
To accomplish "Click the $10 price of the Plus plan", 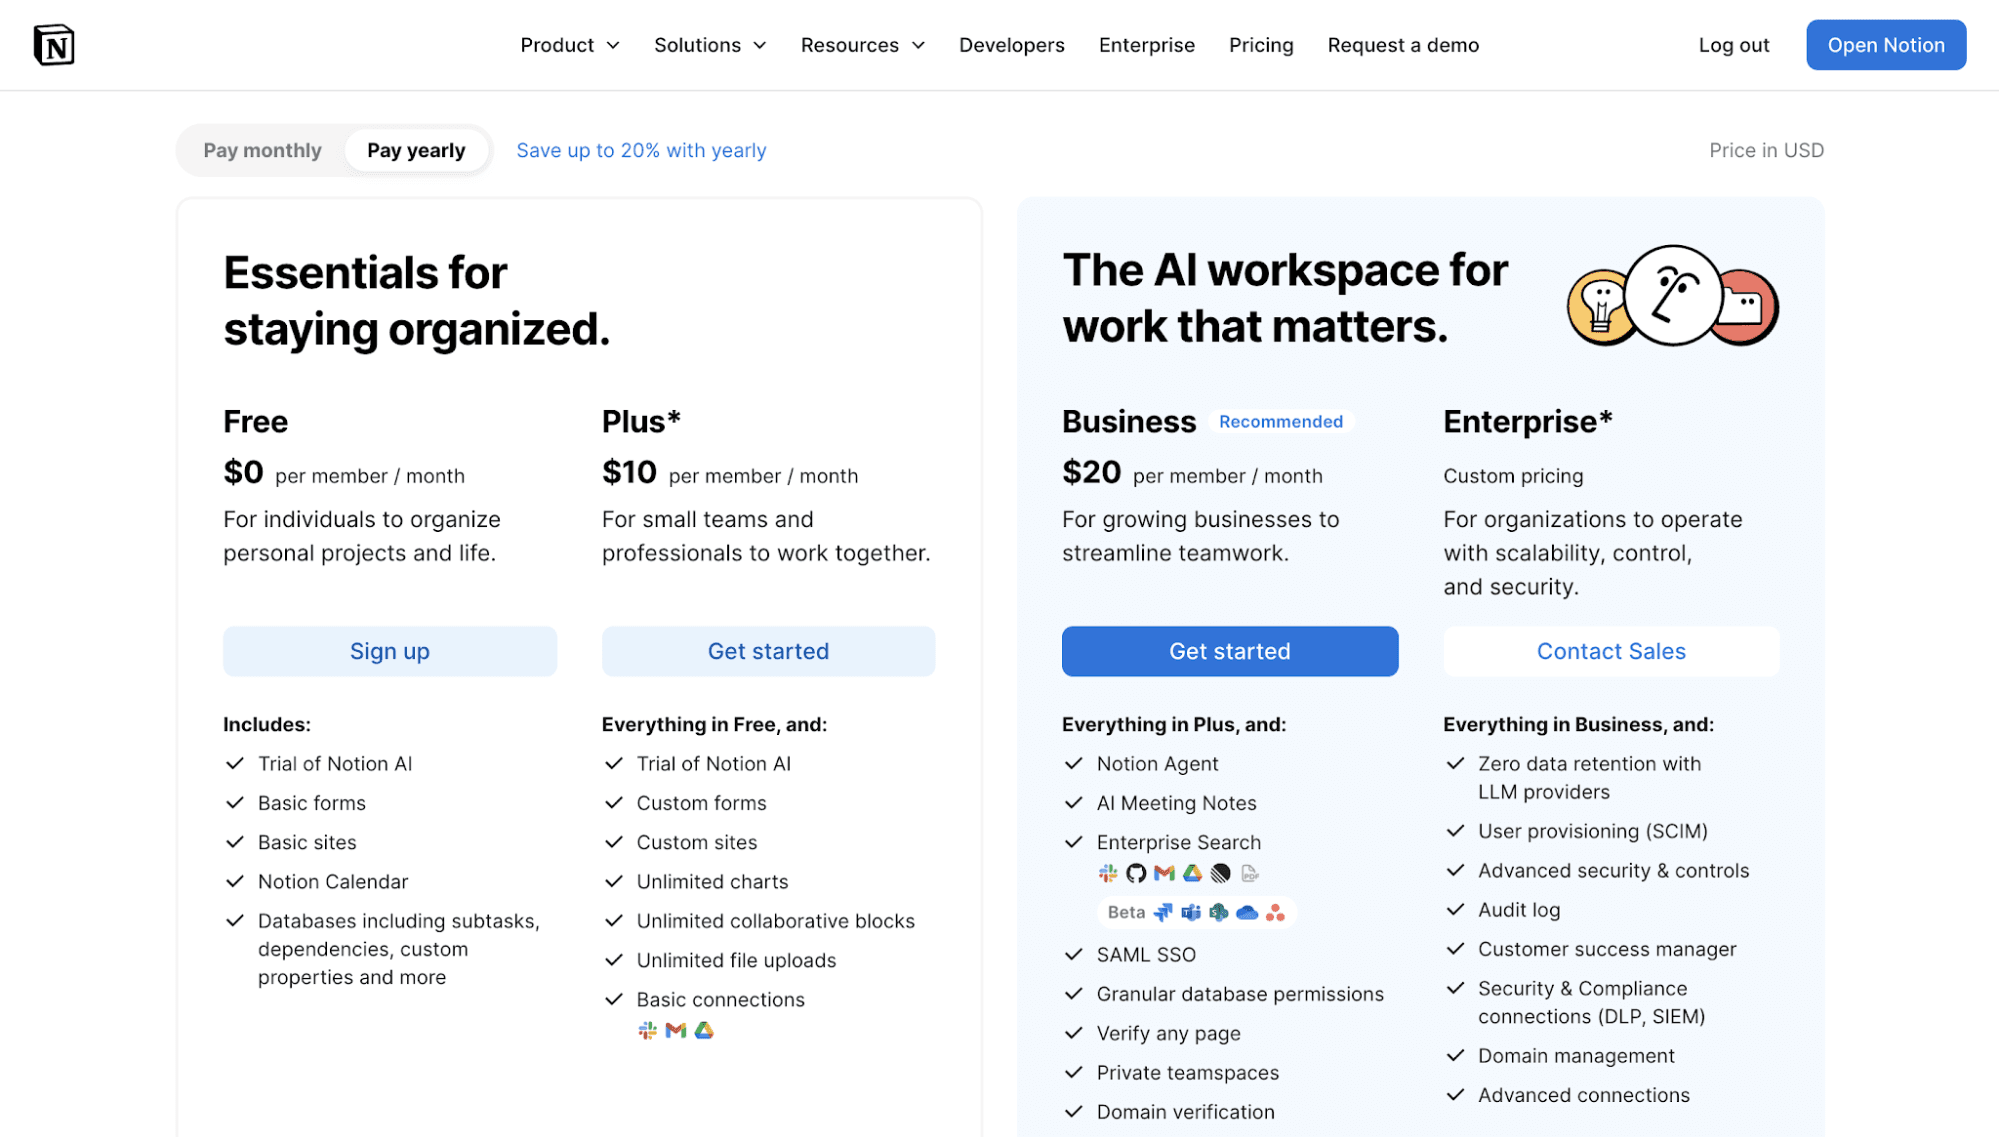I will click(x=629, y=472).
